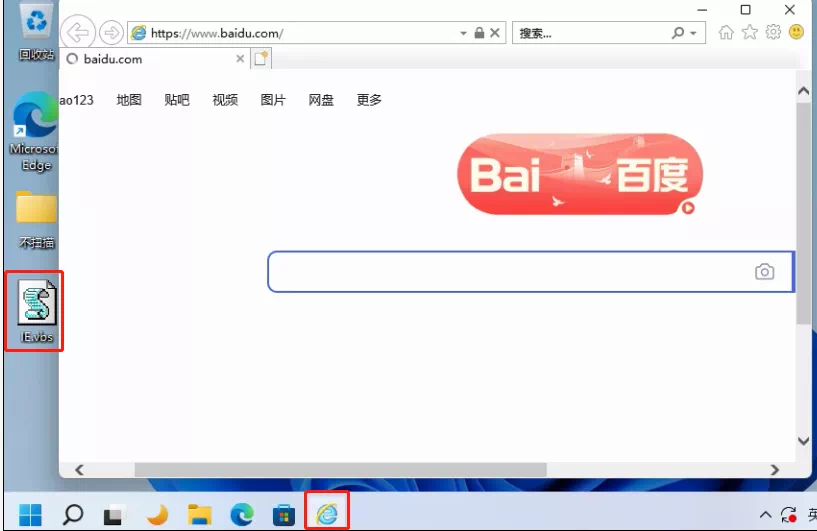
Task: Focus the Baidu search input box
Action: point(530,271)
